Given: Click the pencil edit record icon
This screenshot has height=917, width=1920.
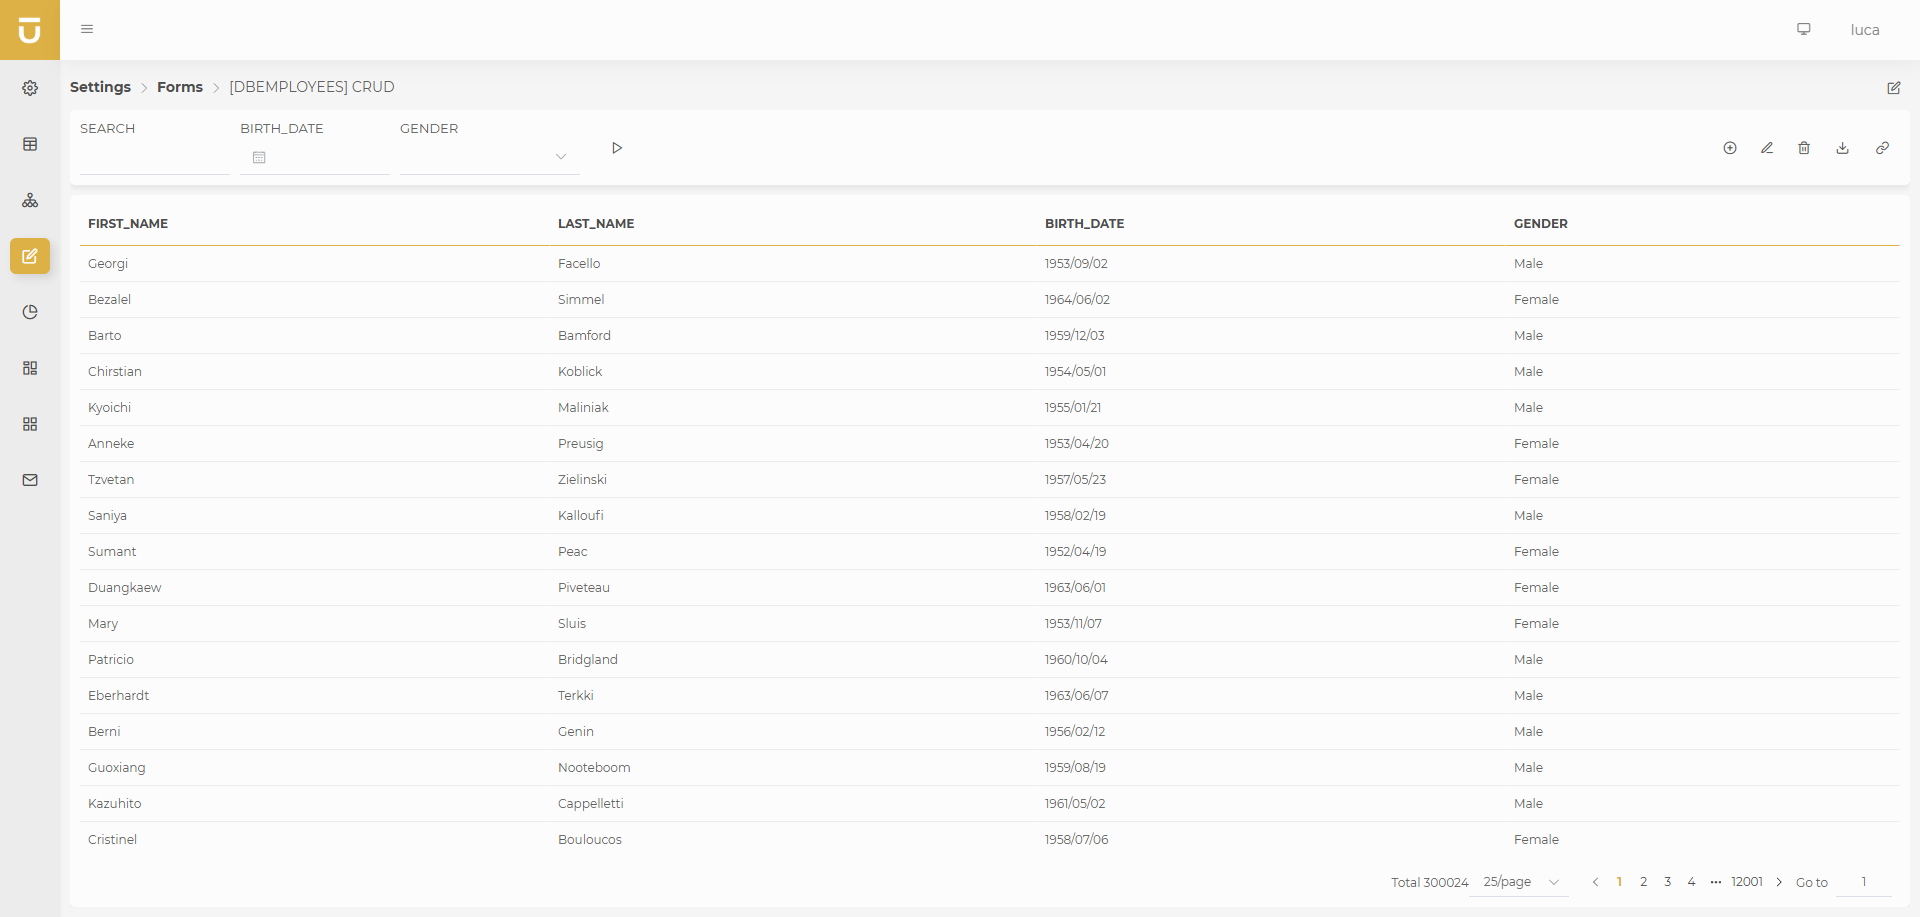Looking at the screenshot, I should (x=1767, y=148).
